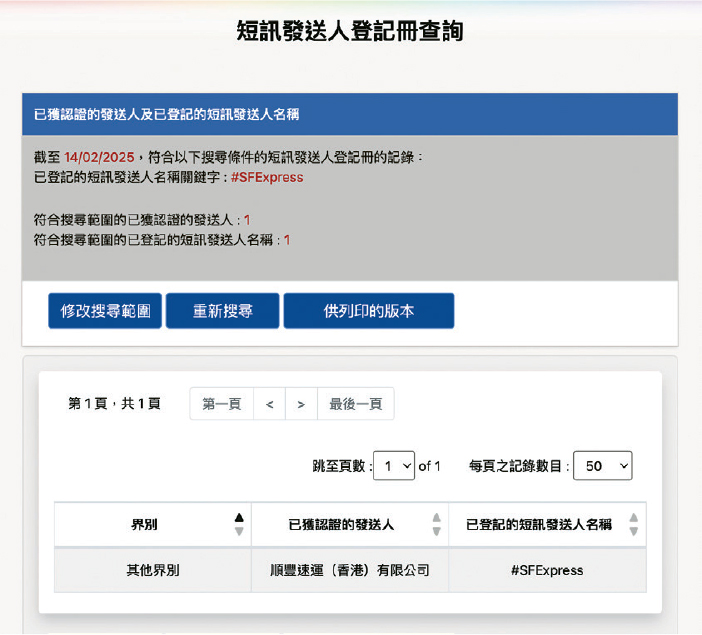This screenshot has height=635, width=702.
Task: Select the 順豐速運（香港）有限公司 cell
Action: click(x=350, y=570)
